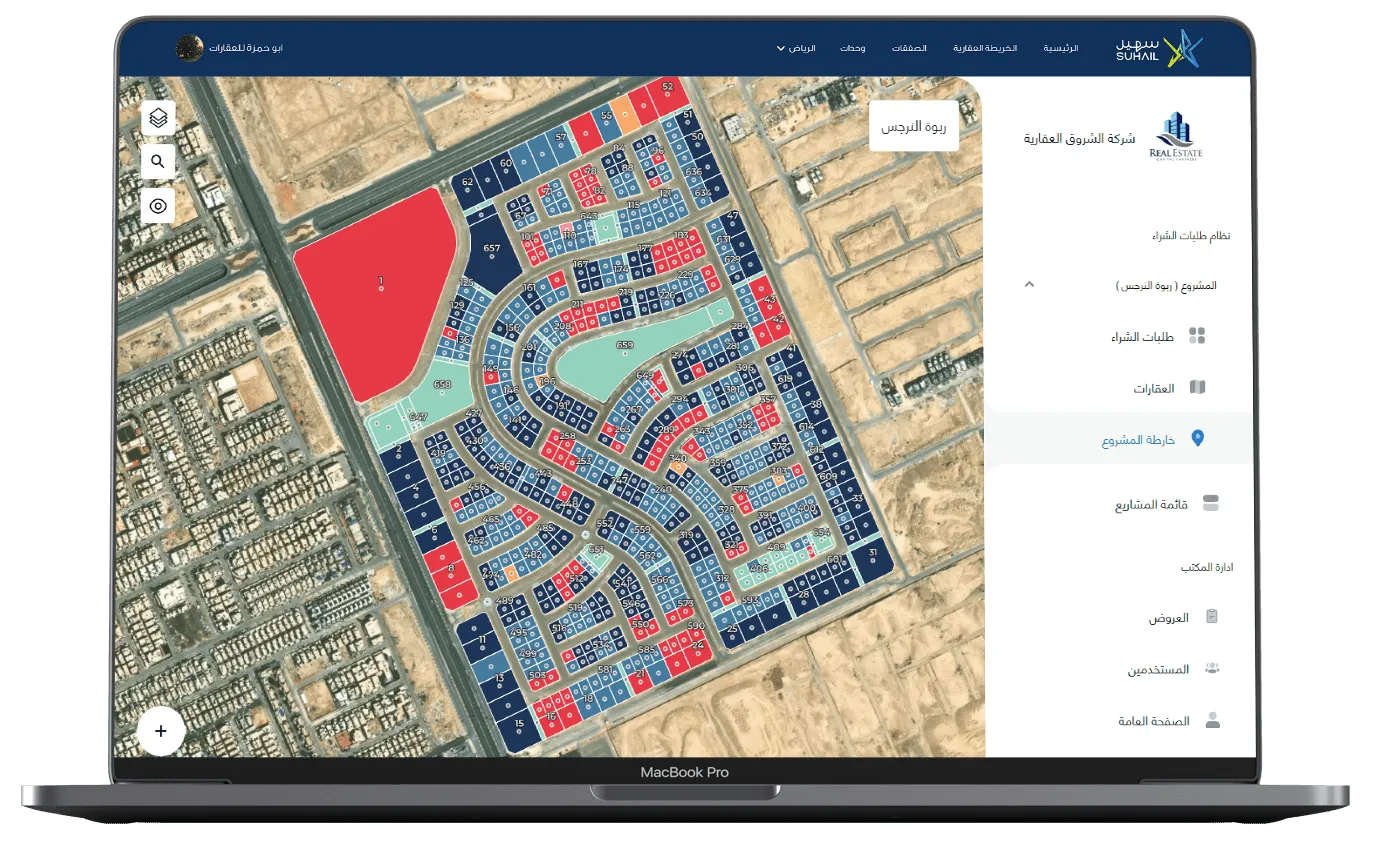Viewport: 1377px width, 862px height.
Task: Open the الرئيسية home menu item
Action: click(1061, 48)
